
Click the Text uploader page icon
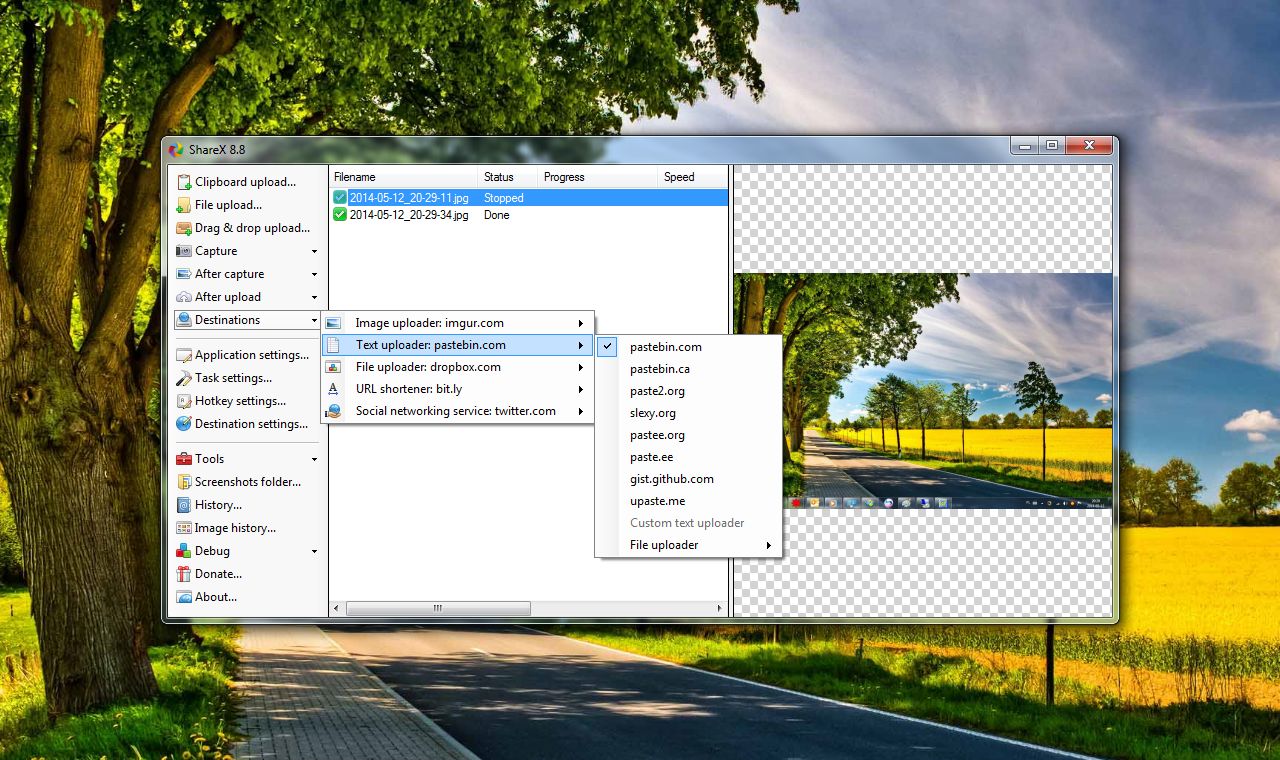click(334, 345)
